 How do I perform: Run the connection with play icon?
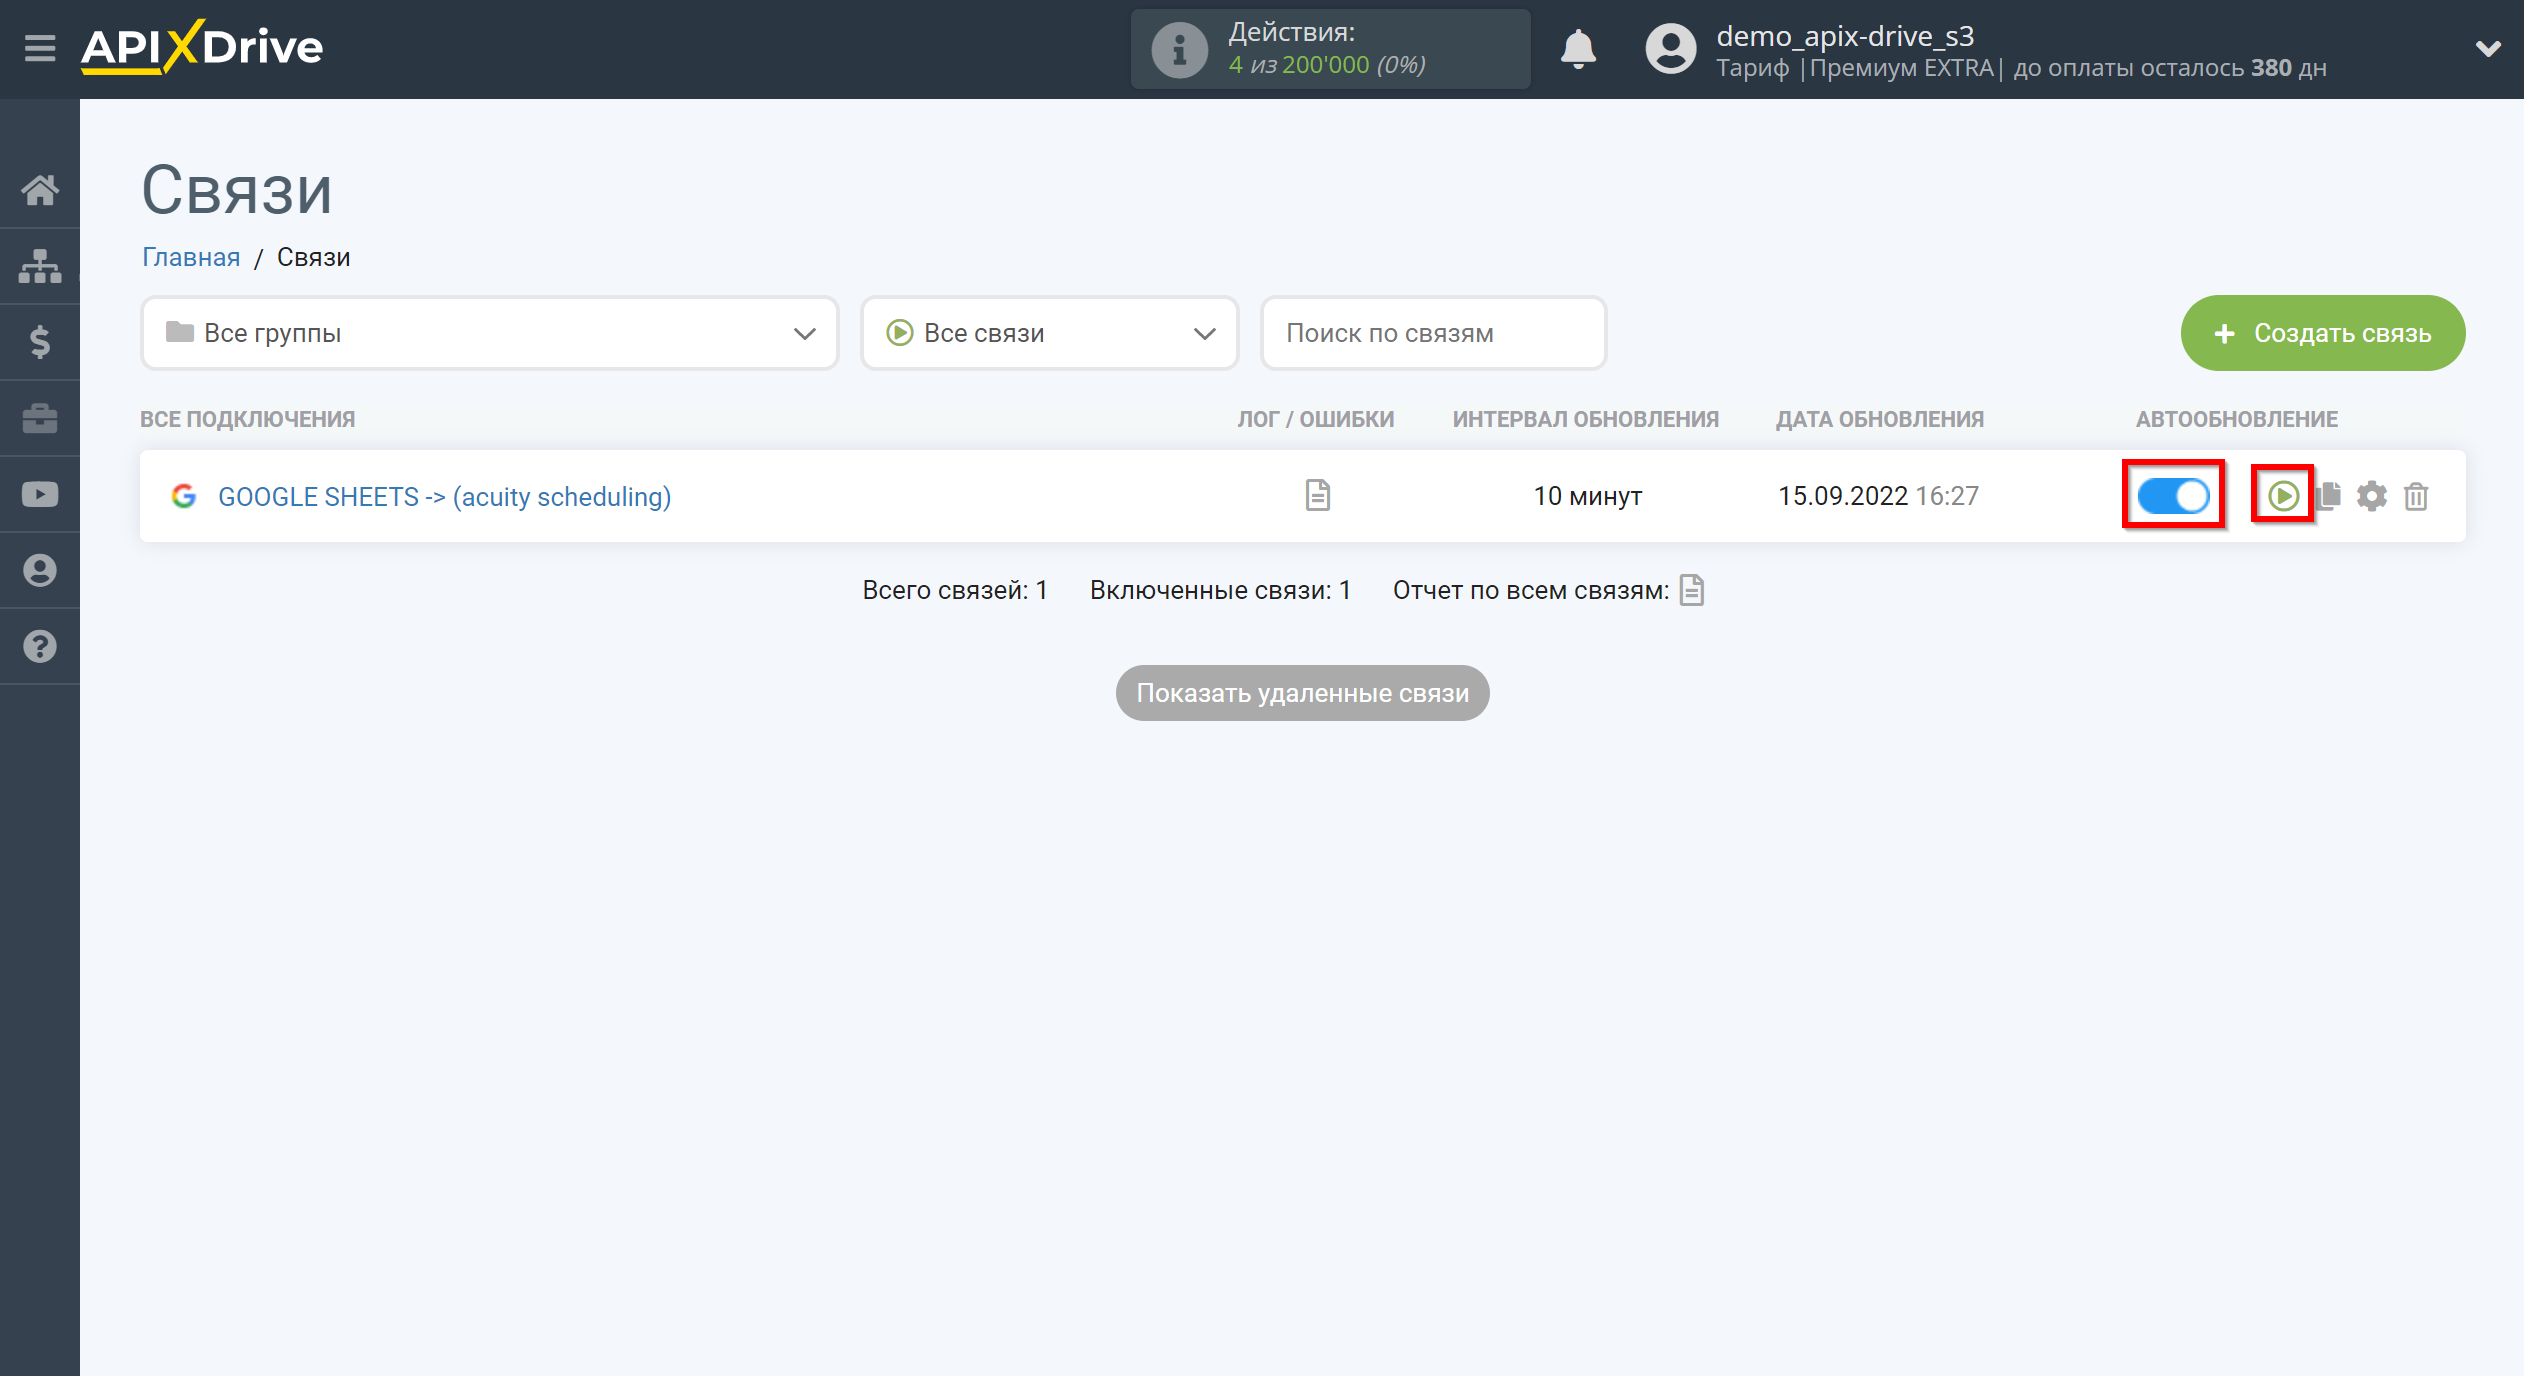tap(2283, 495)
